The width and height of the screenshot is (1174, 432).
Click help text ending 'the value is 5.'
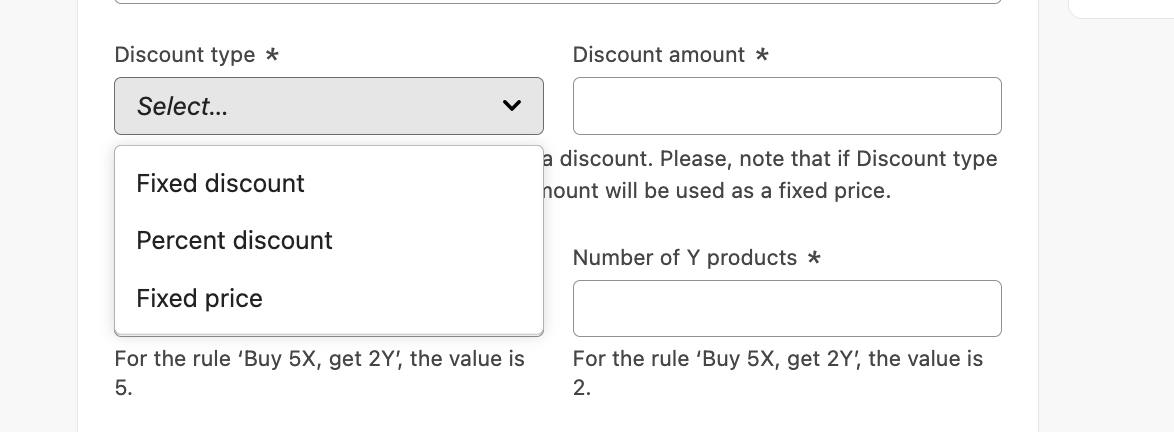tap(320, 373)
